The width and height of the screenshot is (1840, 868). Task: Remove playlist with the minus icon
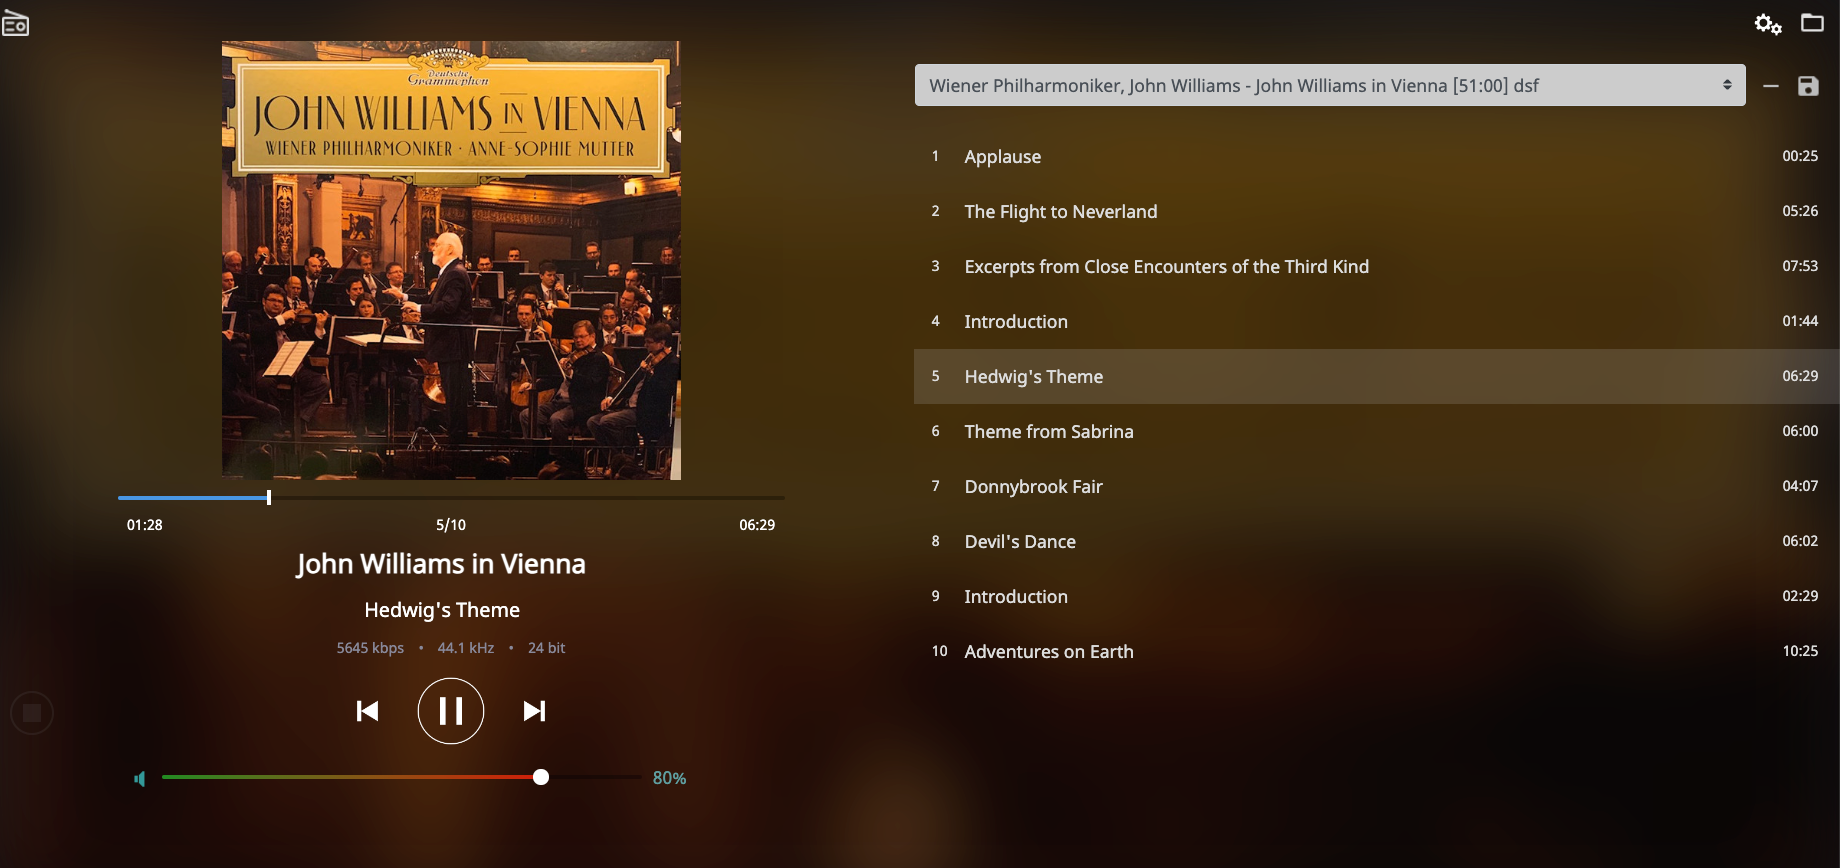[1771, 86]
